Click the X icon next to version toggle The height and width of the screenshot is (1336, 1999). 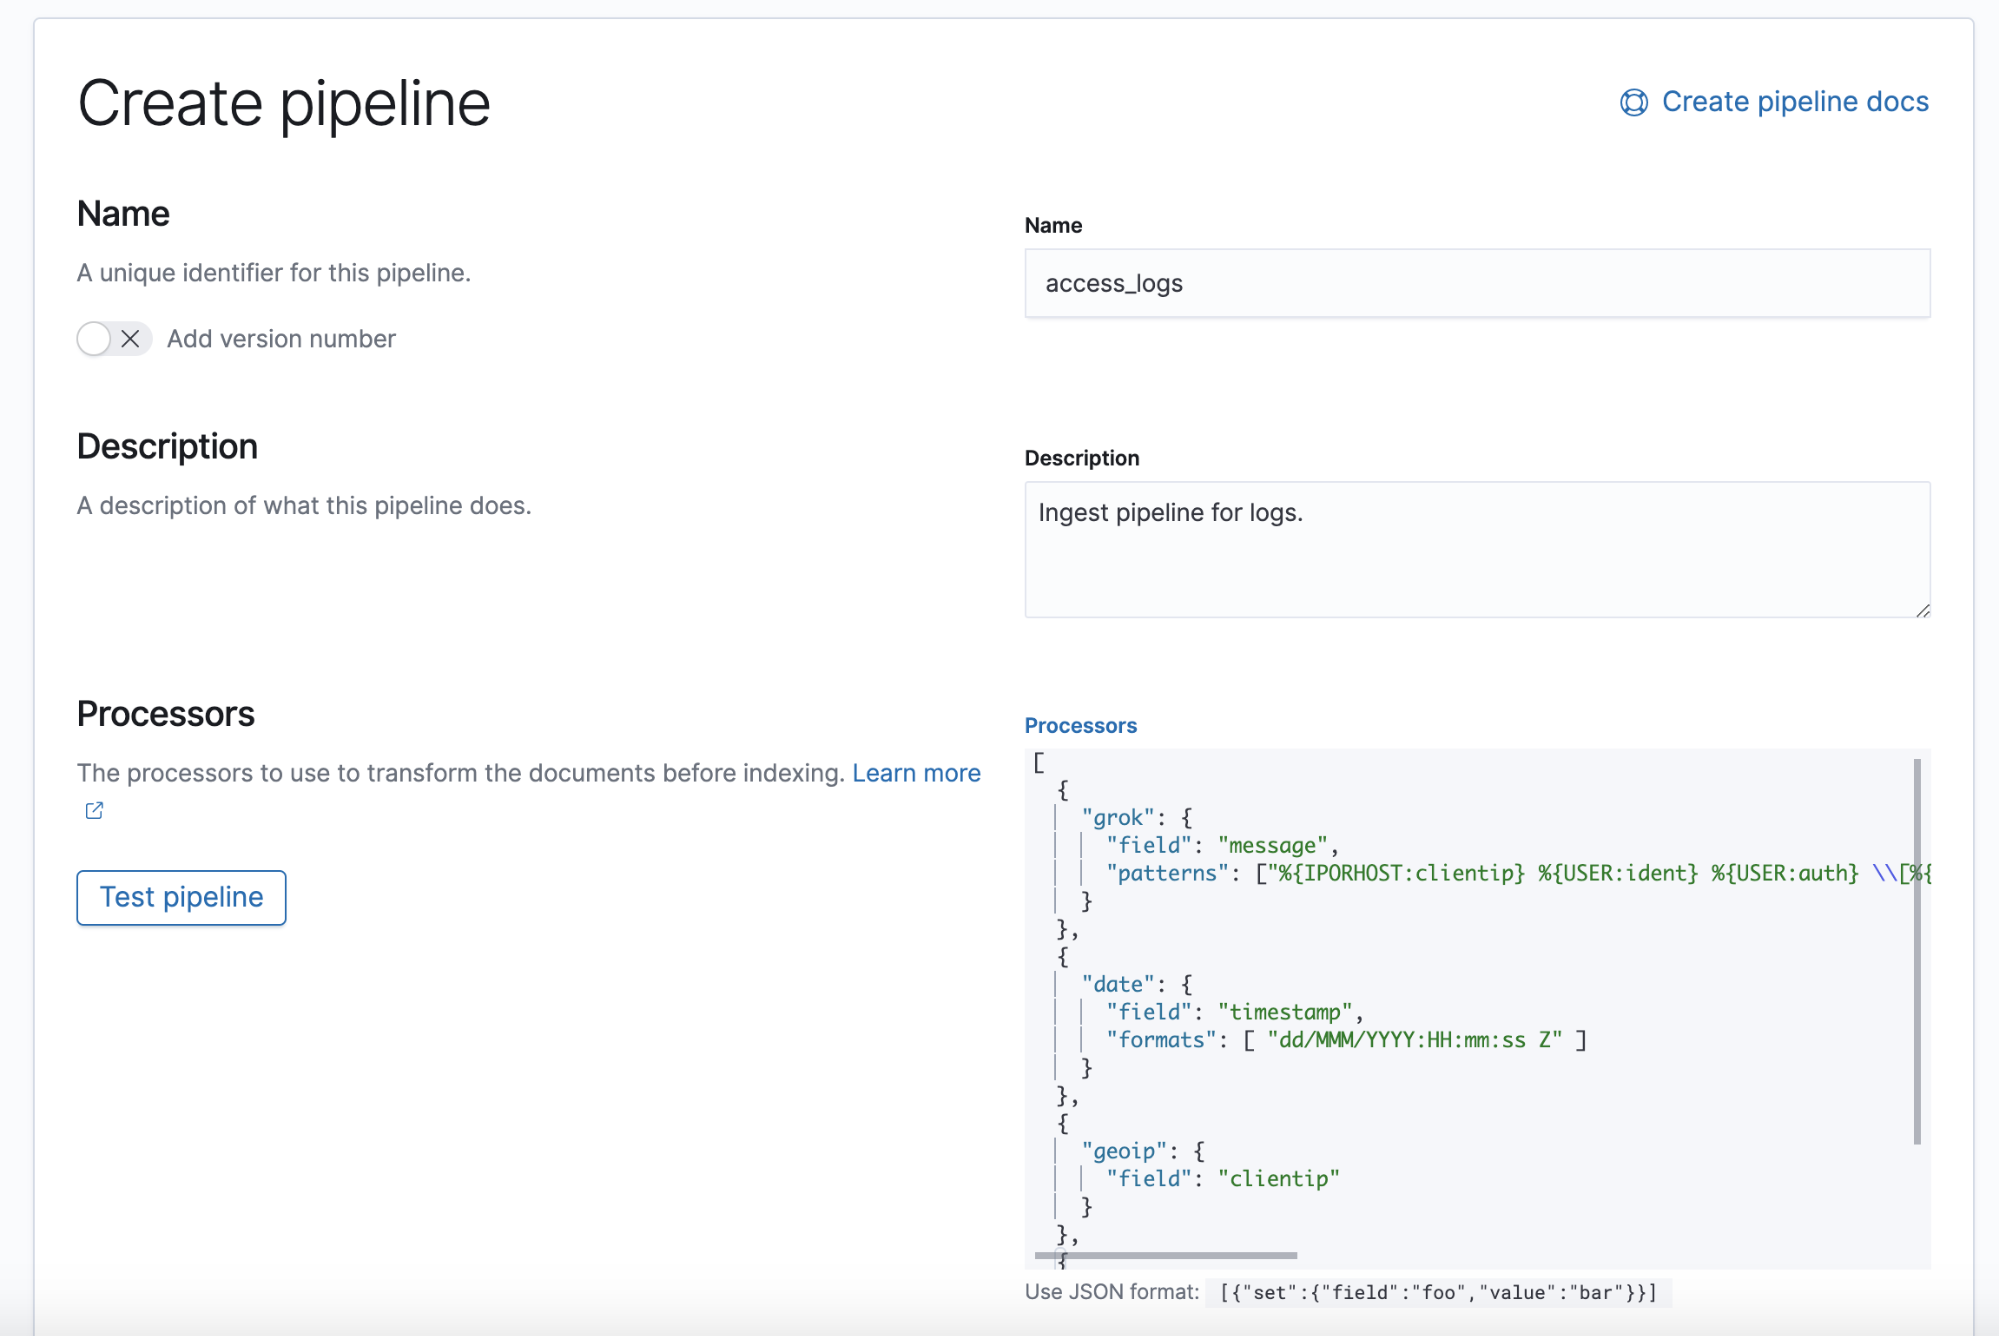(130, 339)
